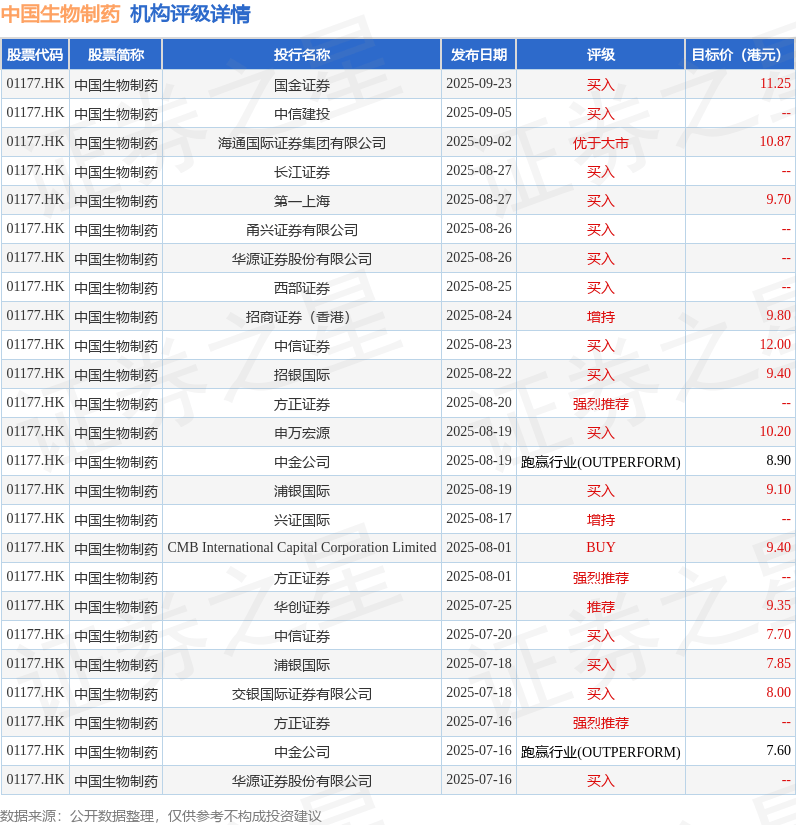Click CMB International Capital Corporation Limited
The image size is (796, 825).
click(x=301, y=548)
